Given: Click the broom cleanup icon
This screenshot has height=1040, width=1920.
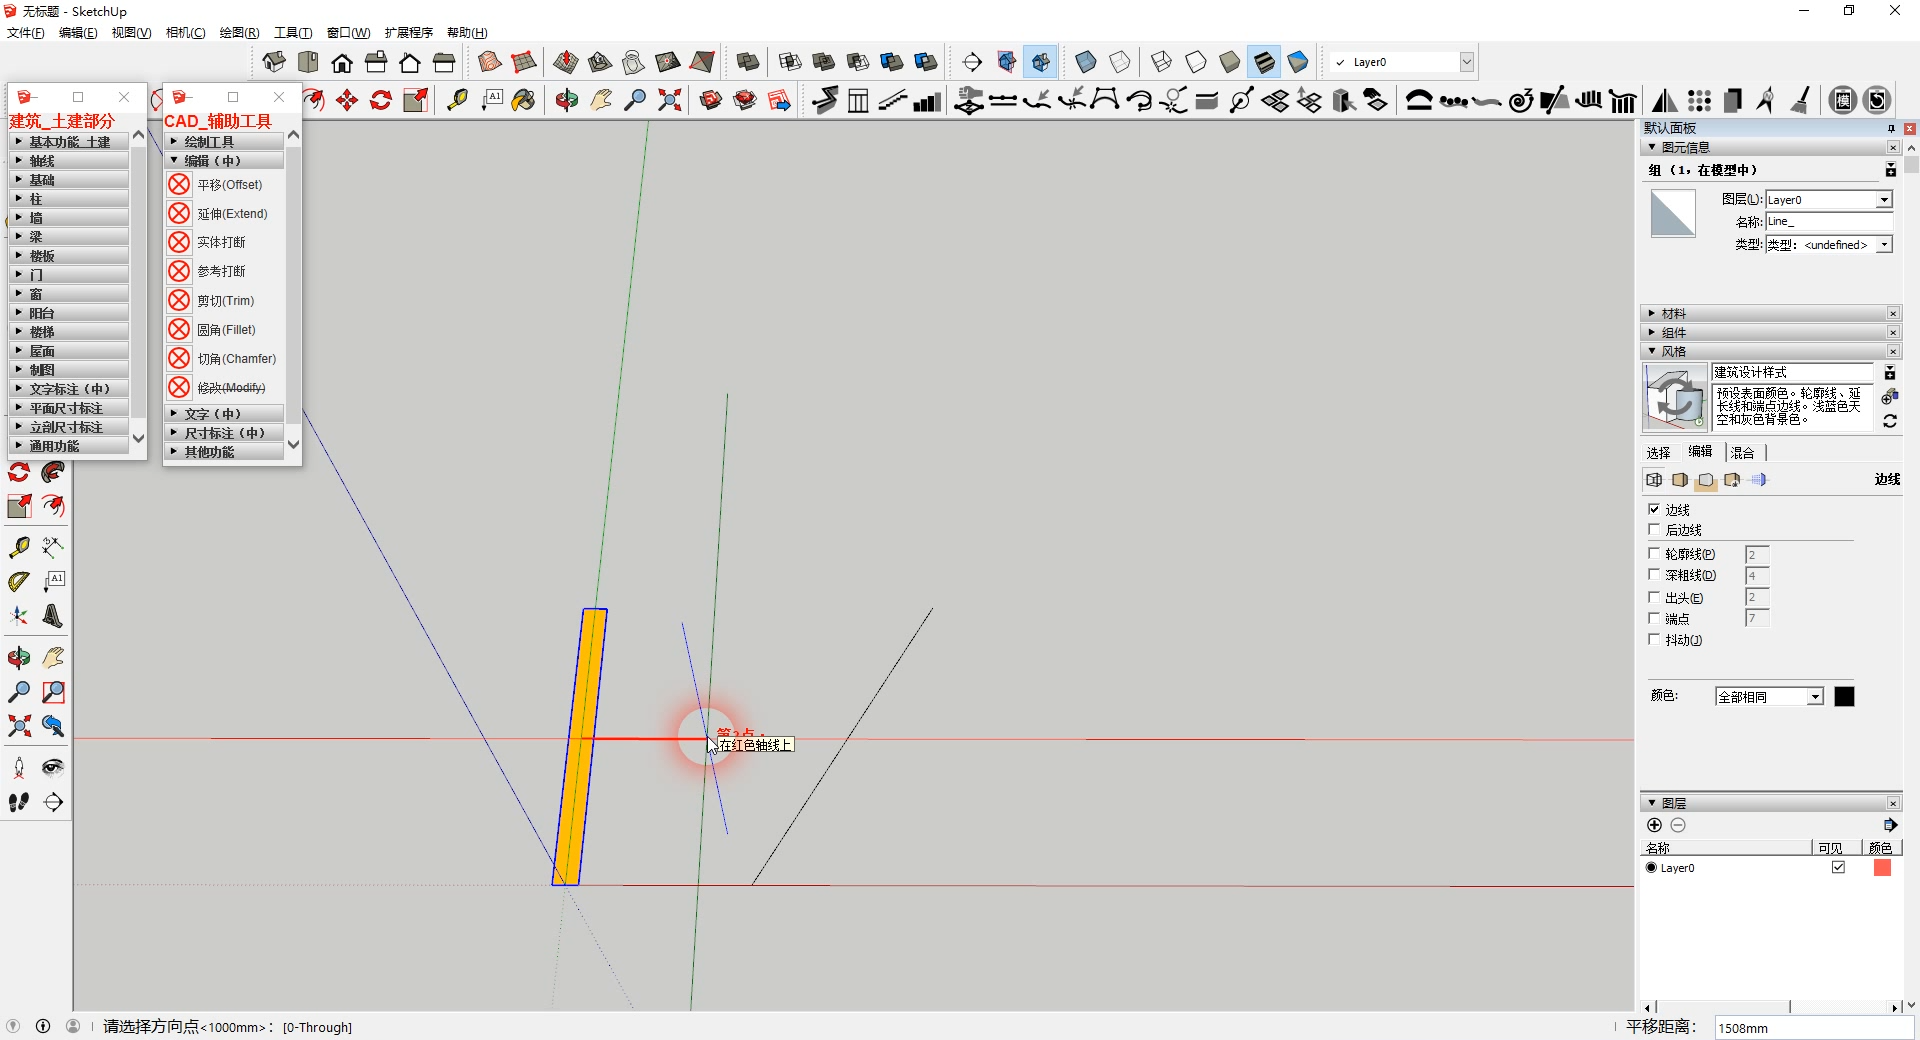Looking at the screenshot, I should (1800, 100).
